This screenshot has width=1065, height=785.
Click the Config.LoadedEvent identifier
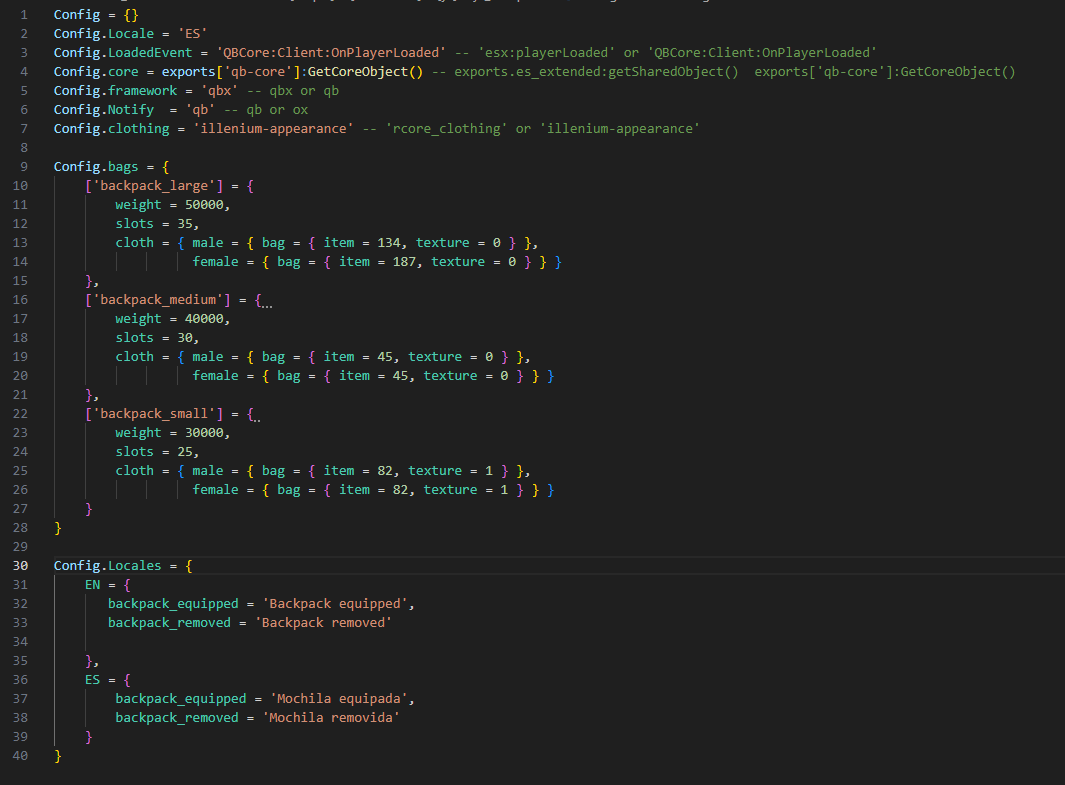click(123, 52)
